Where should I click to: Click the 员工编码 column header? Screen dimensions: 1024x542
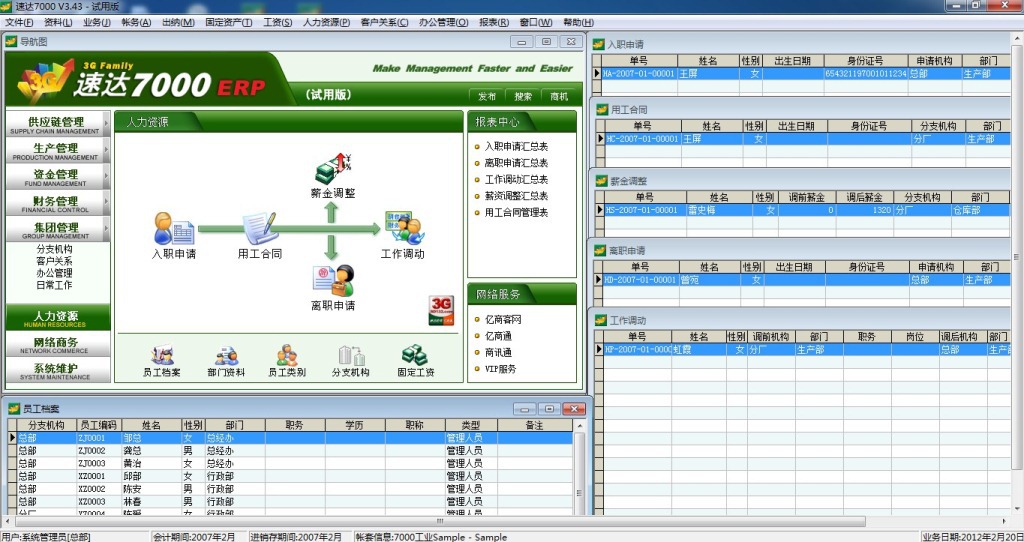point(99,425)
